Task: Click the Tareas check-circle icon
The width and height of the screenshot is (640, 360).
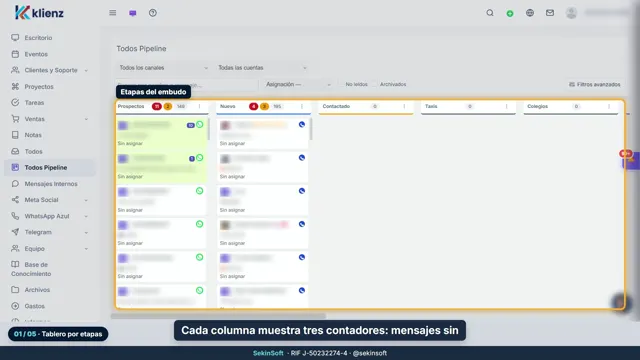Action: (15, 102)
